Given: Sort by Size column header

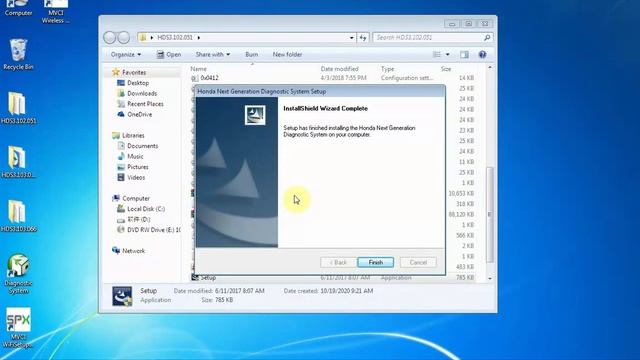Looking at the screenshot, I should tap(446, 69).
